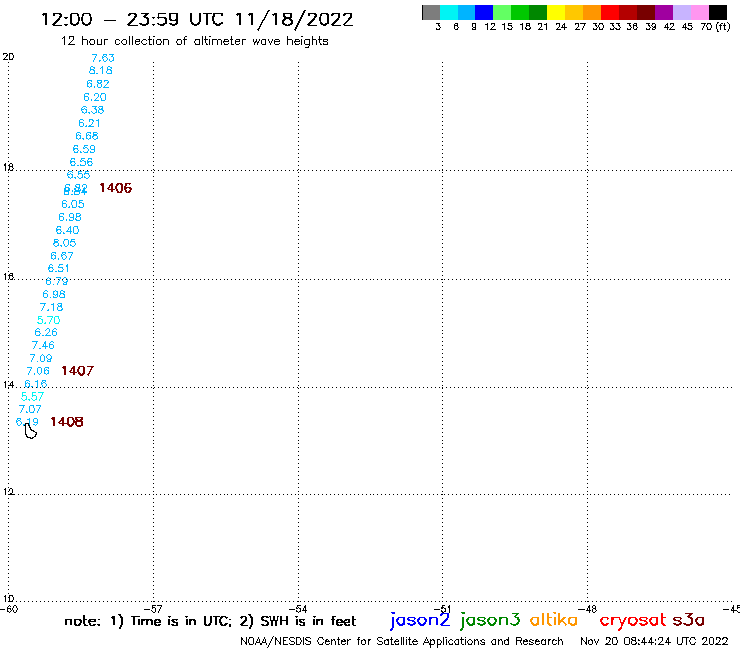Select the 6.55 reading below latitude 18
740x650 pixels.
(78, 175)
